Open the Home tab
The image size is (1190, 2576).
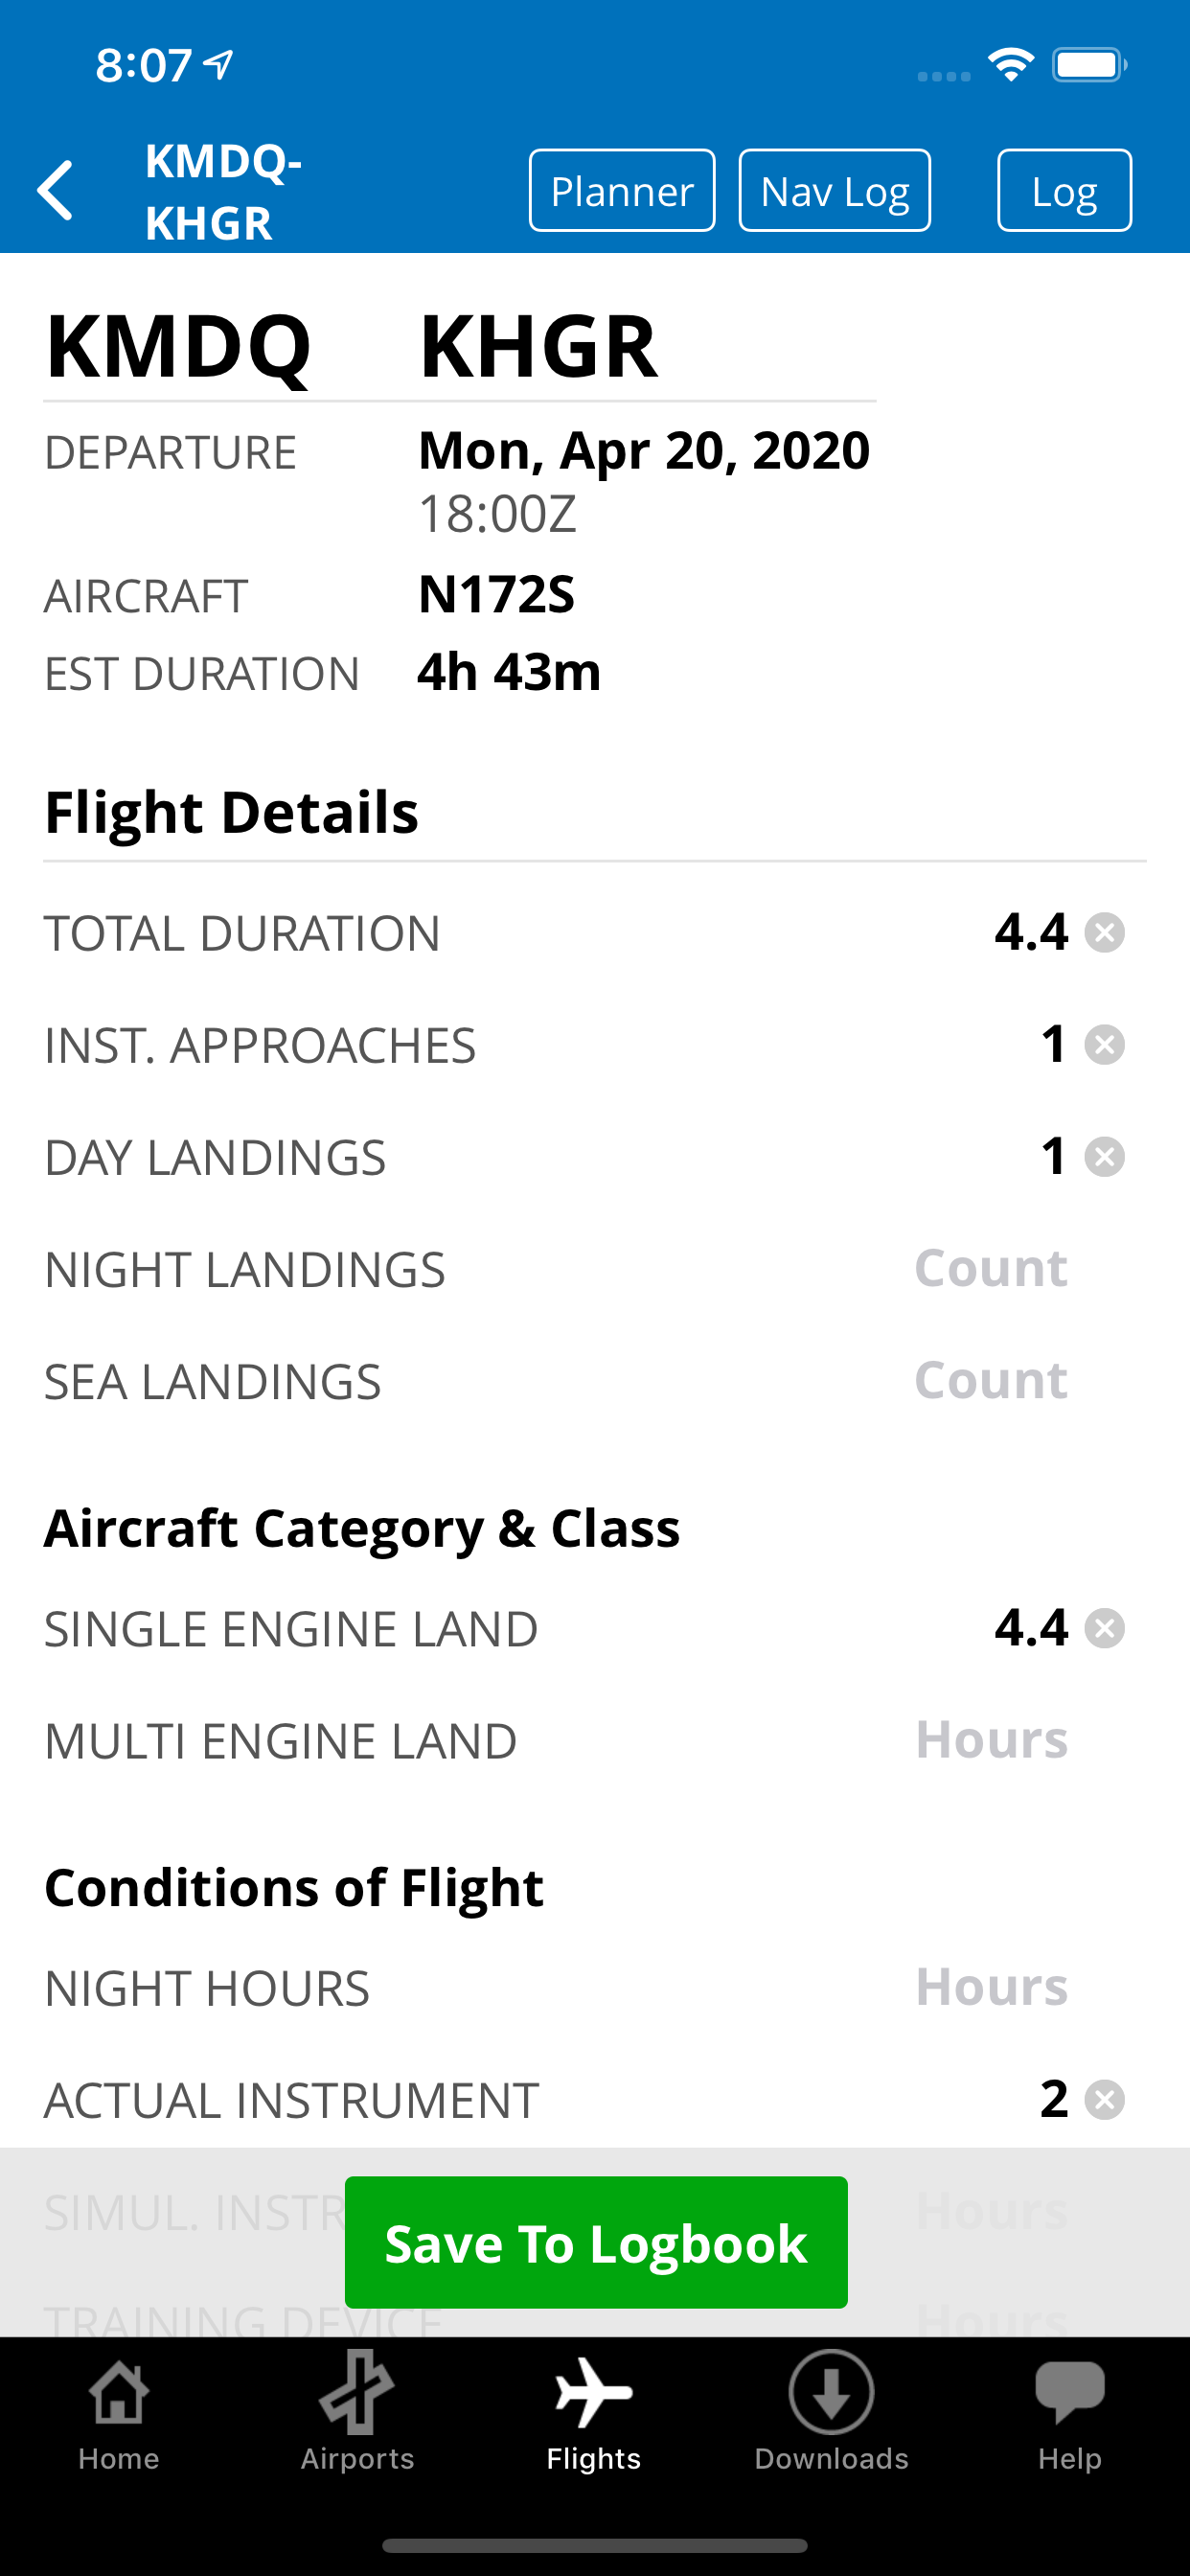pyautogui.click(x=119, y=2412)
